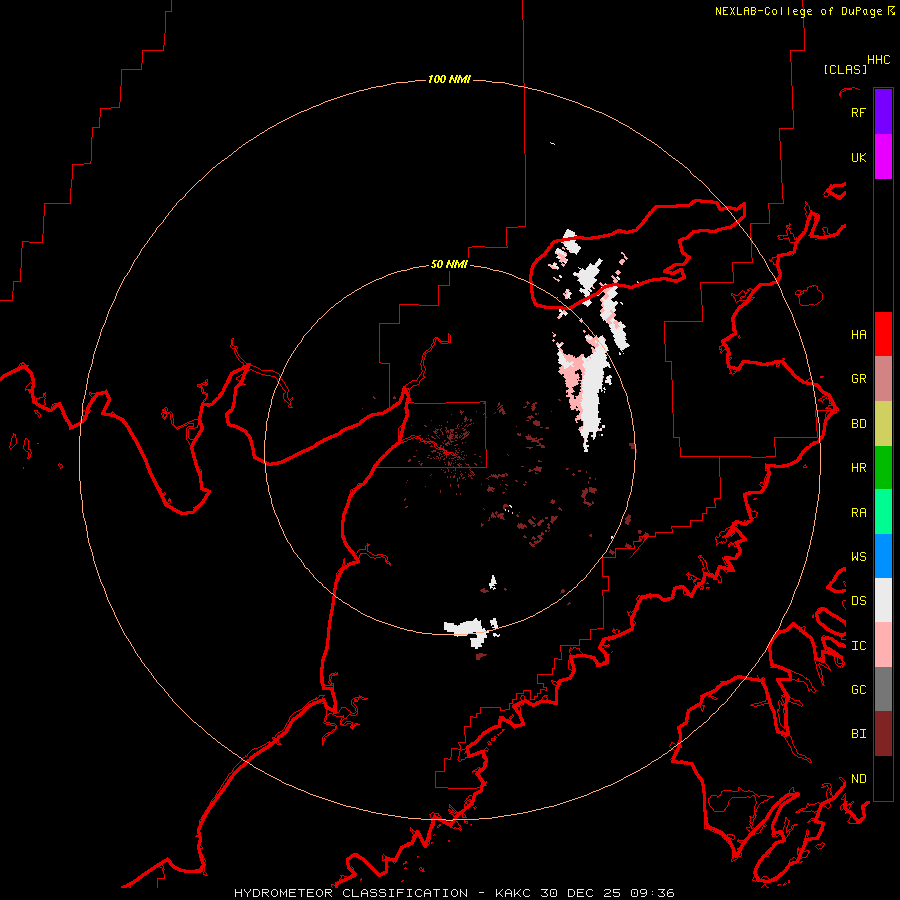Click the purple RF legend swatch
Screen dimensions: 900x900
[883, 112]
